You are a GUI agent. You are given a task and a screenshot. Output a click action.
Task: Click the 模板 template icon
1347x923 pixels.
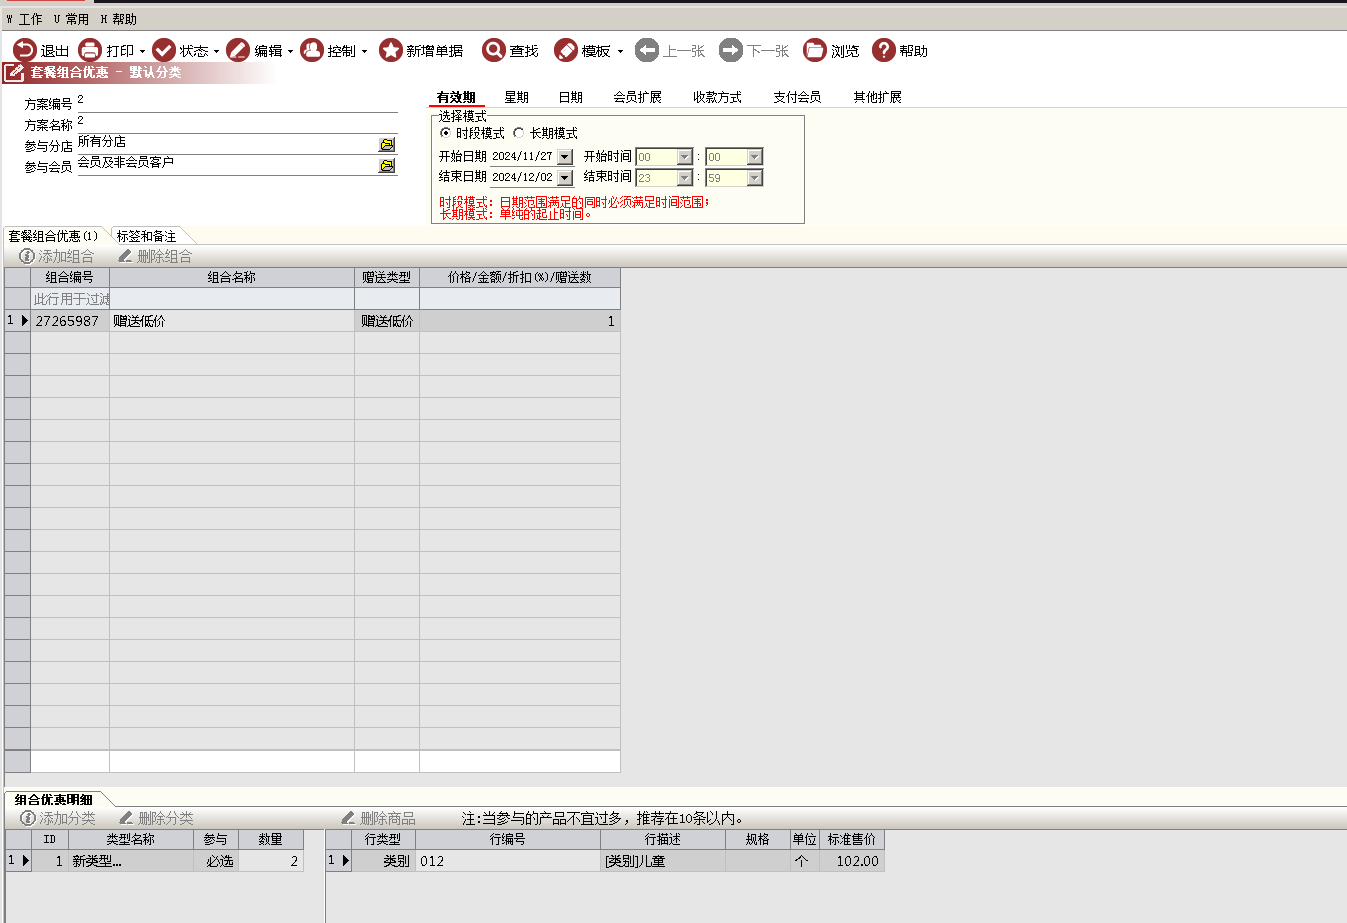pos(566,50)
